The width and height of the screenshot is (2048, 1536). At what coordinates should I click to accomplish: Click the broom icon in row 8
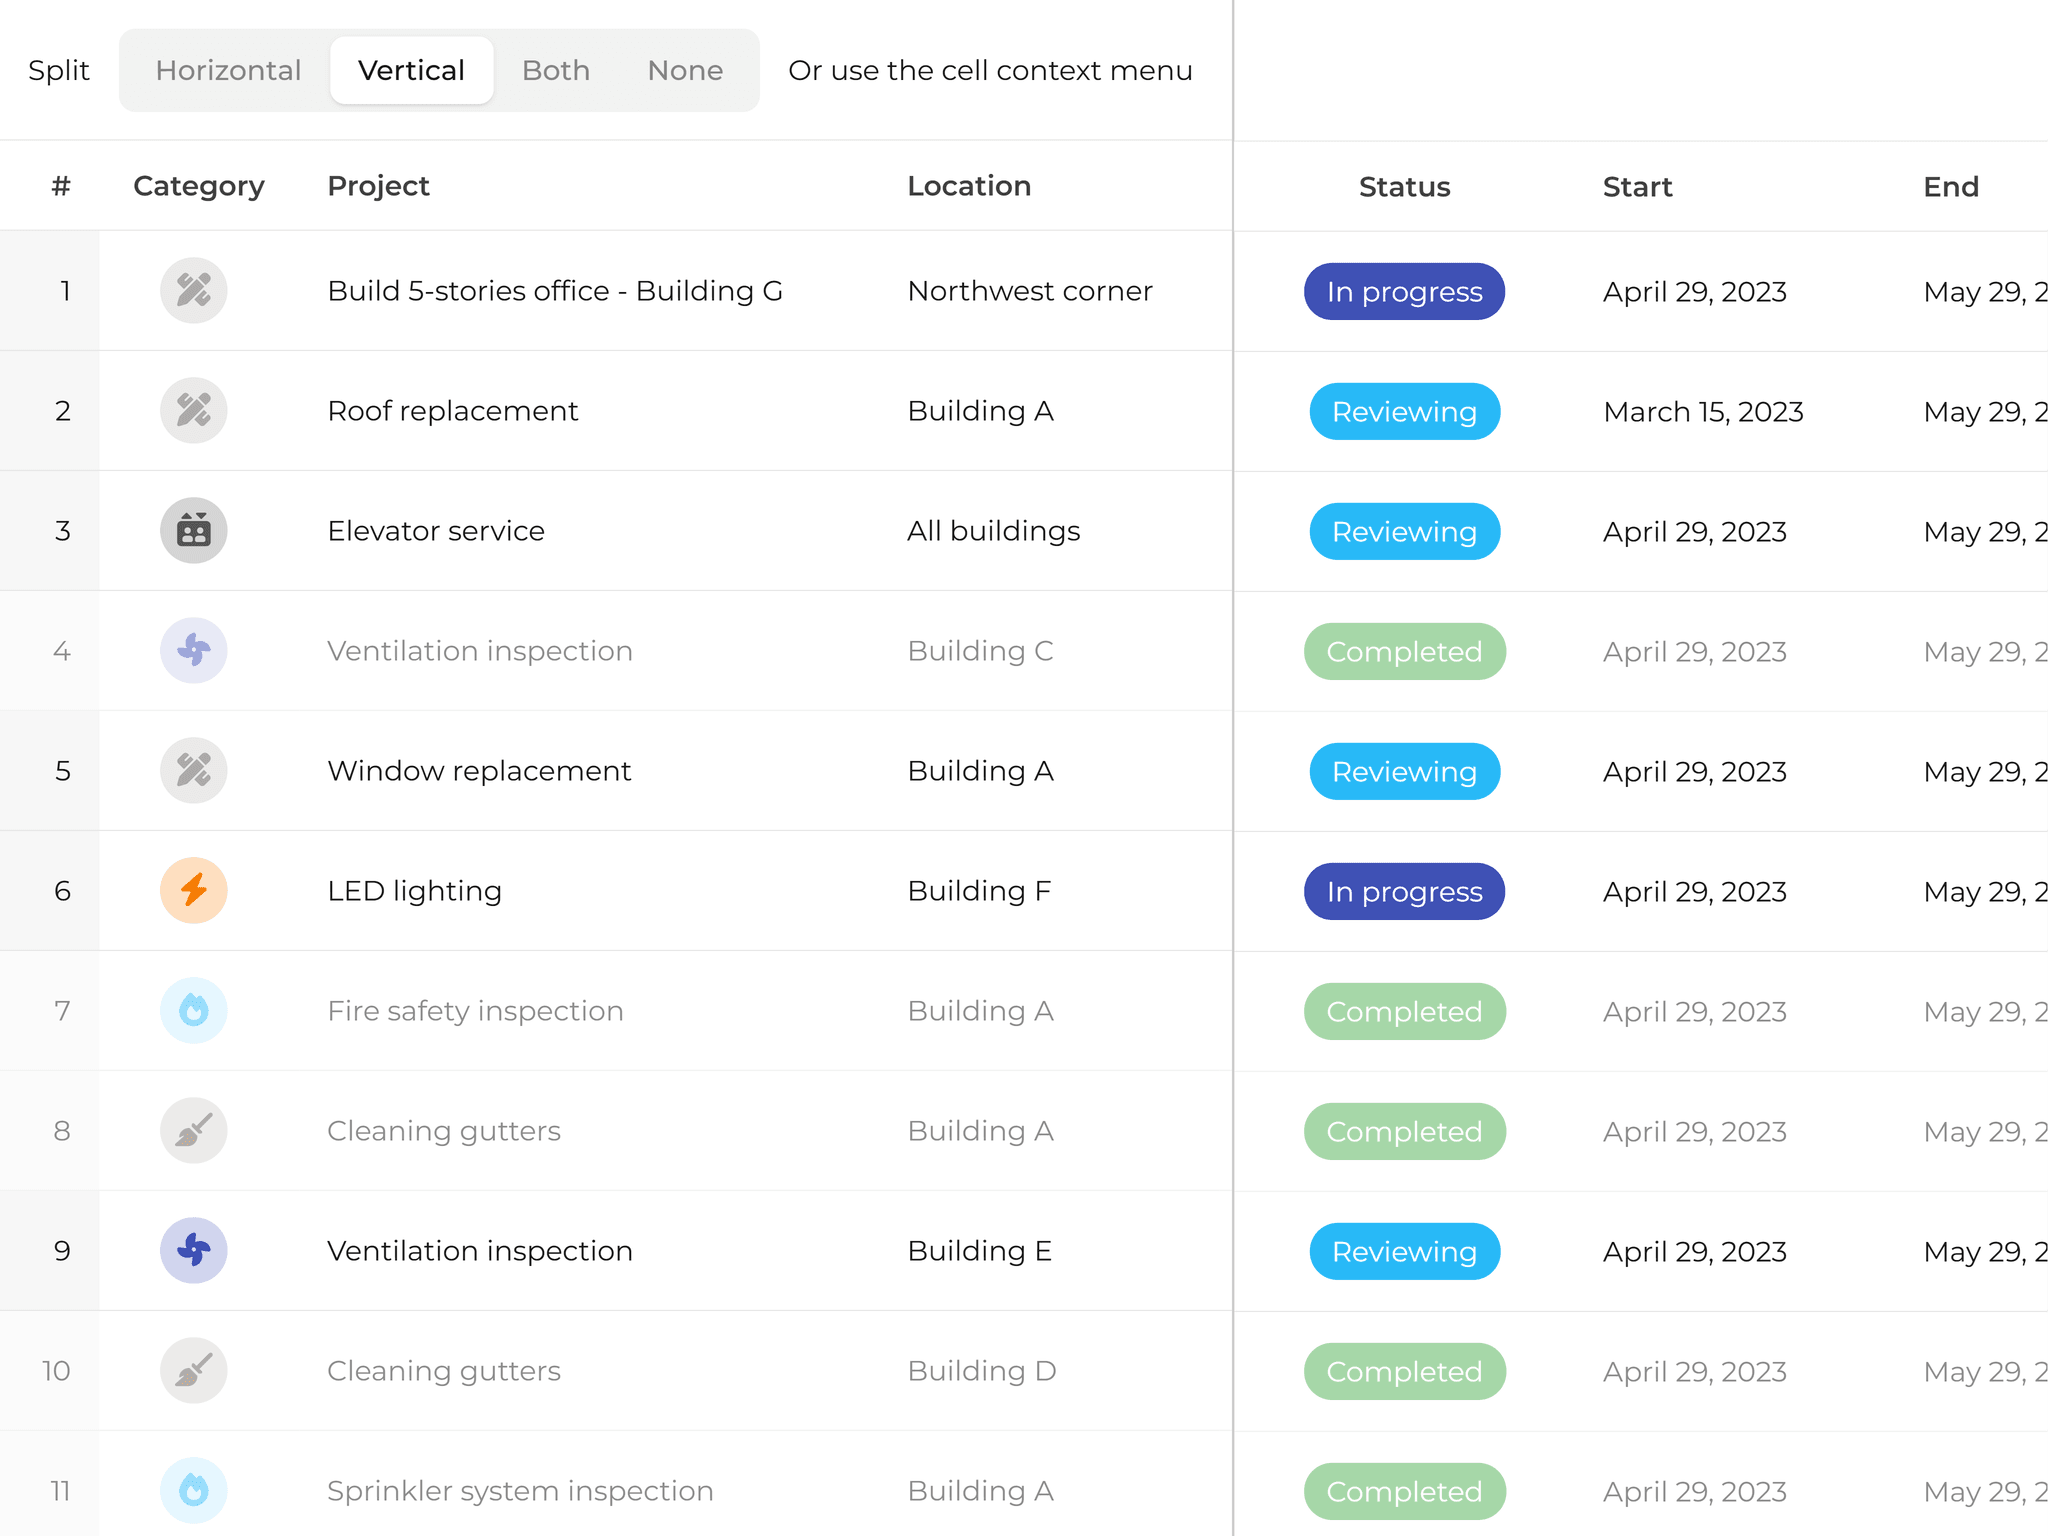point(193,1131)
